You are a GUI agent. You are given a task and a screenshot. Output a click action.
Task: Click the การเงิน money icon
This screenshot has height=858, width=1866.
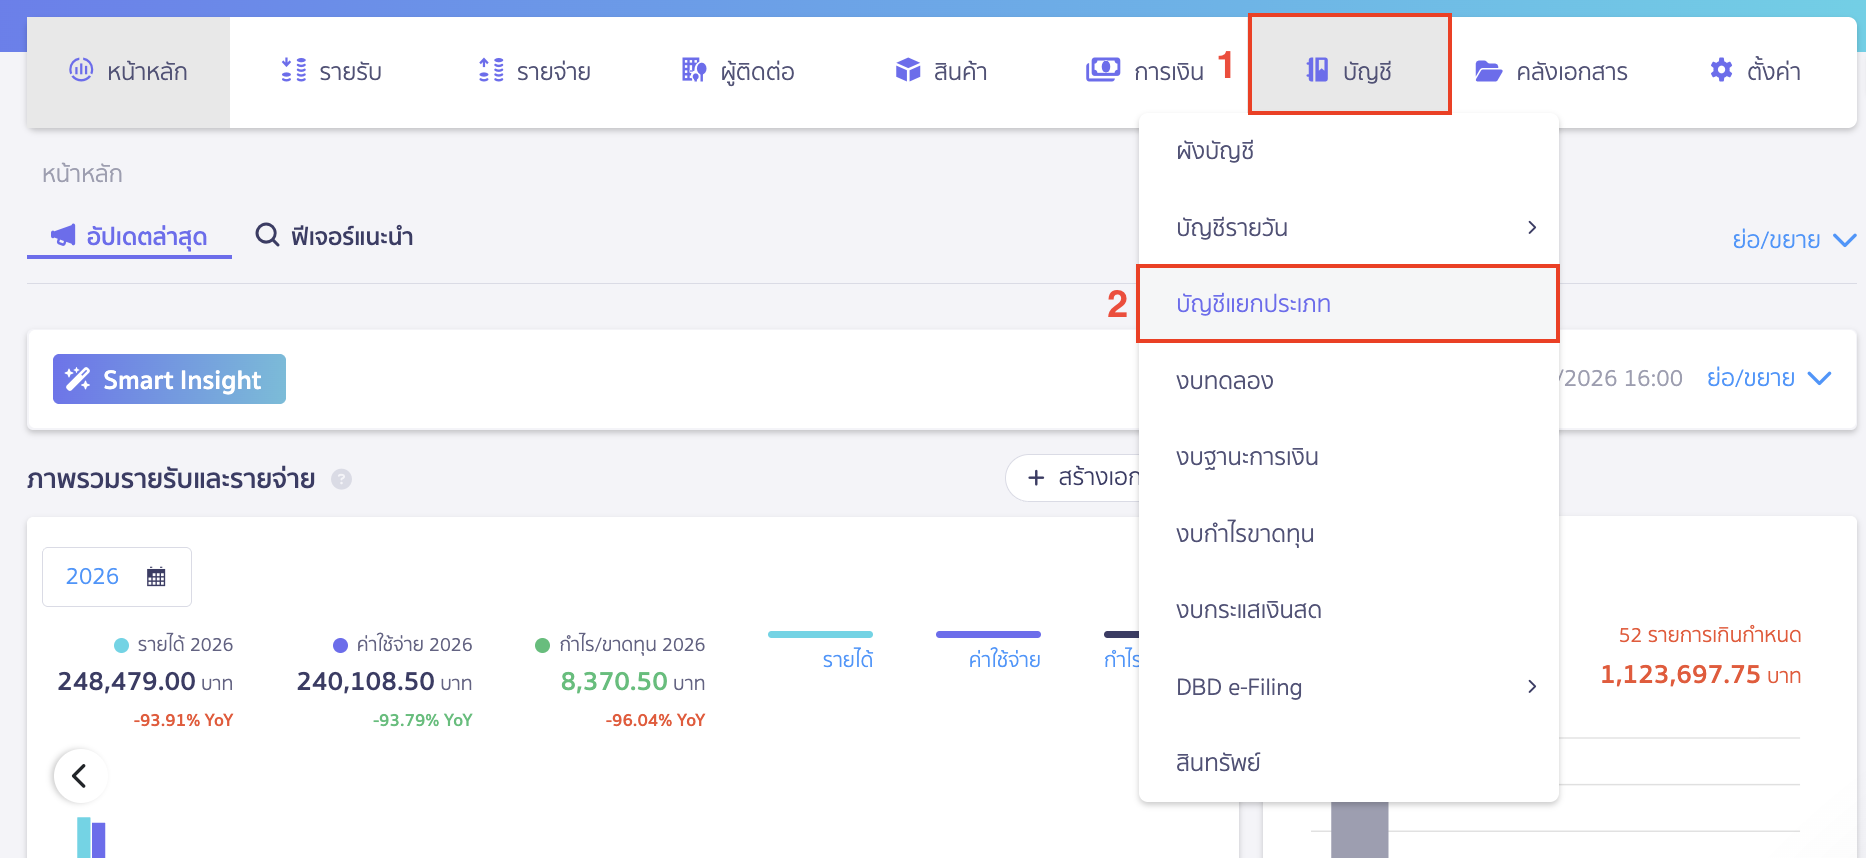click(x=1103, y=70)
